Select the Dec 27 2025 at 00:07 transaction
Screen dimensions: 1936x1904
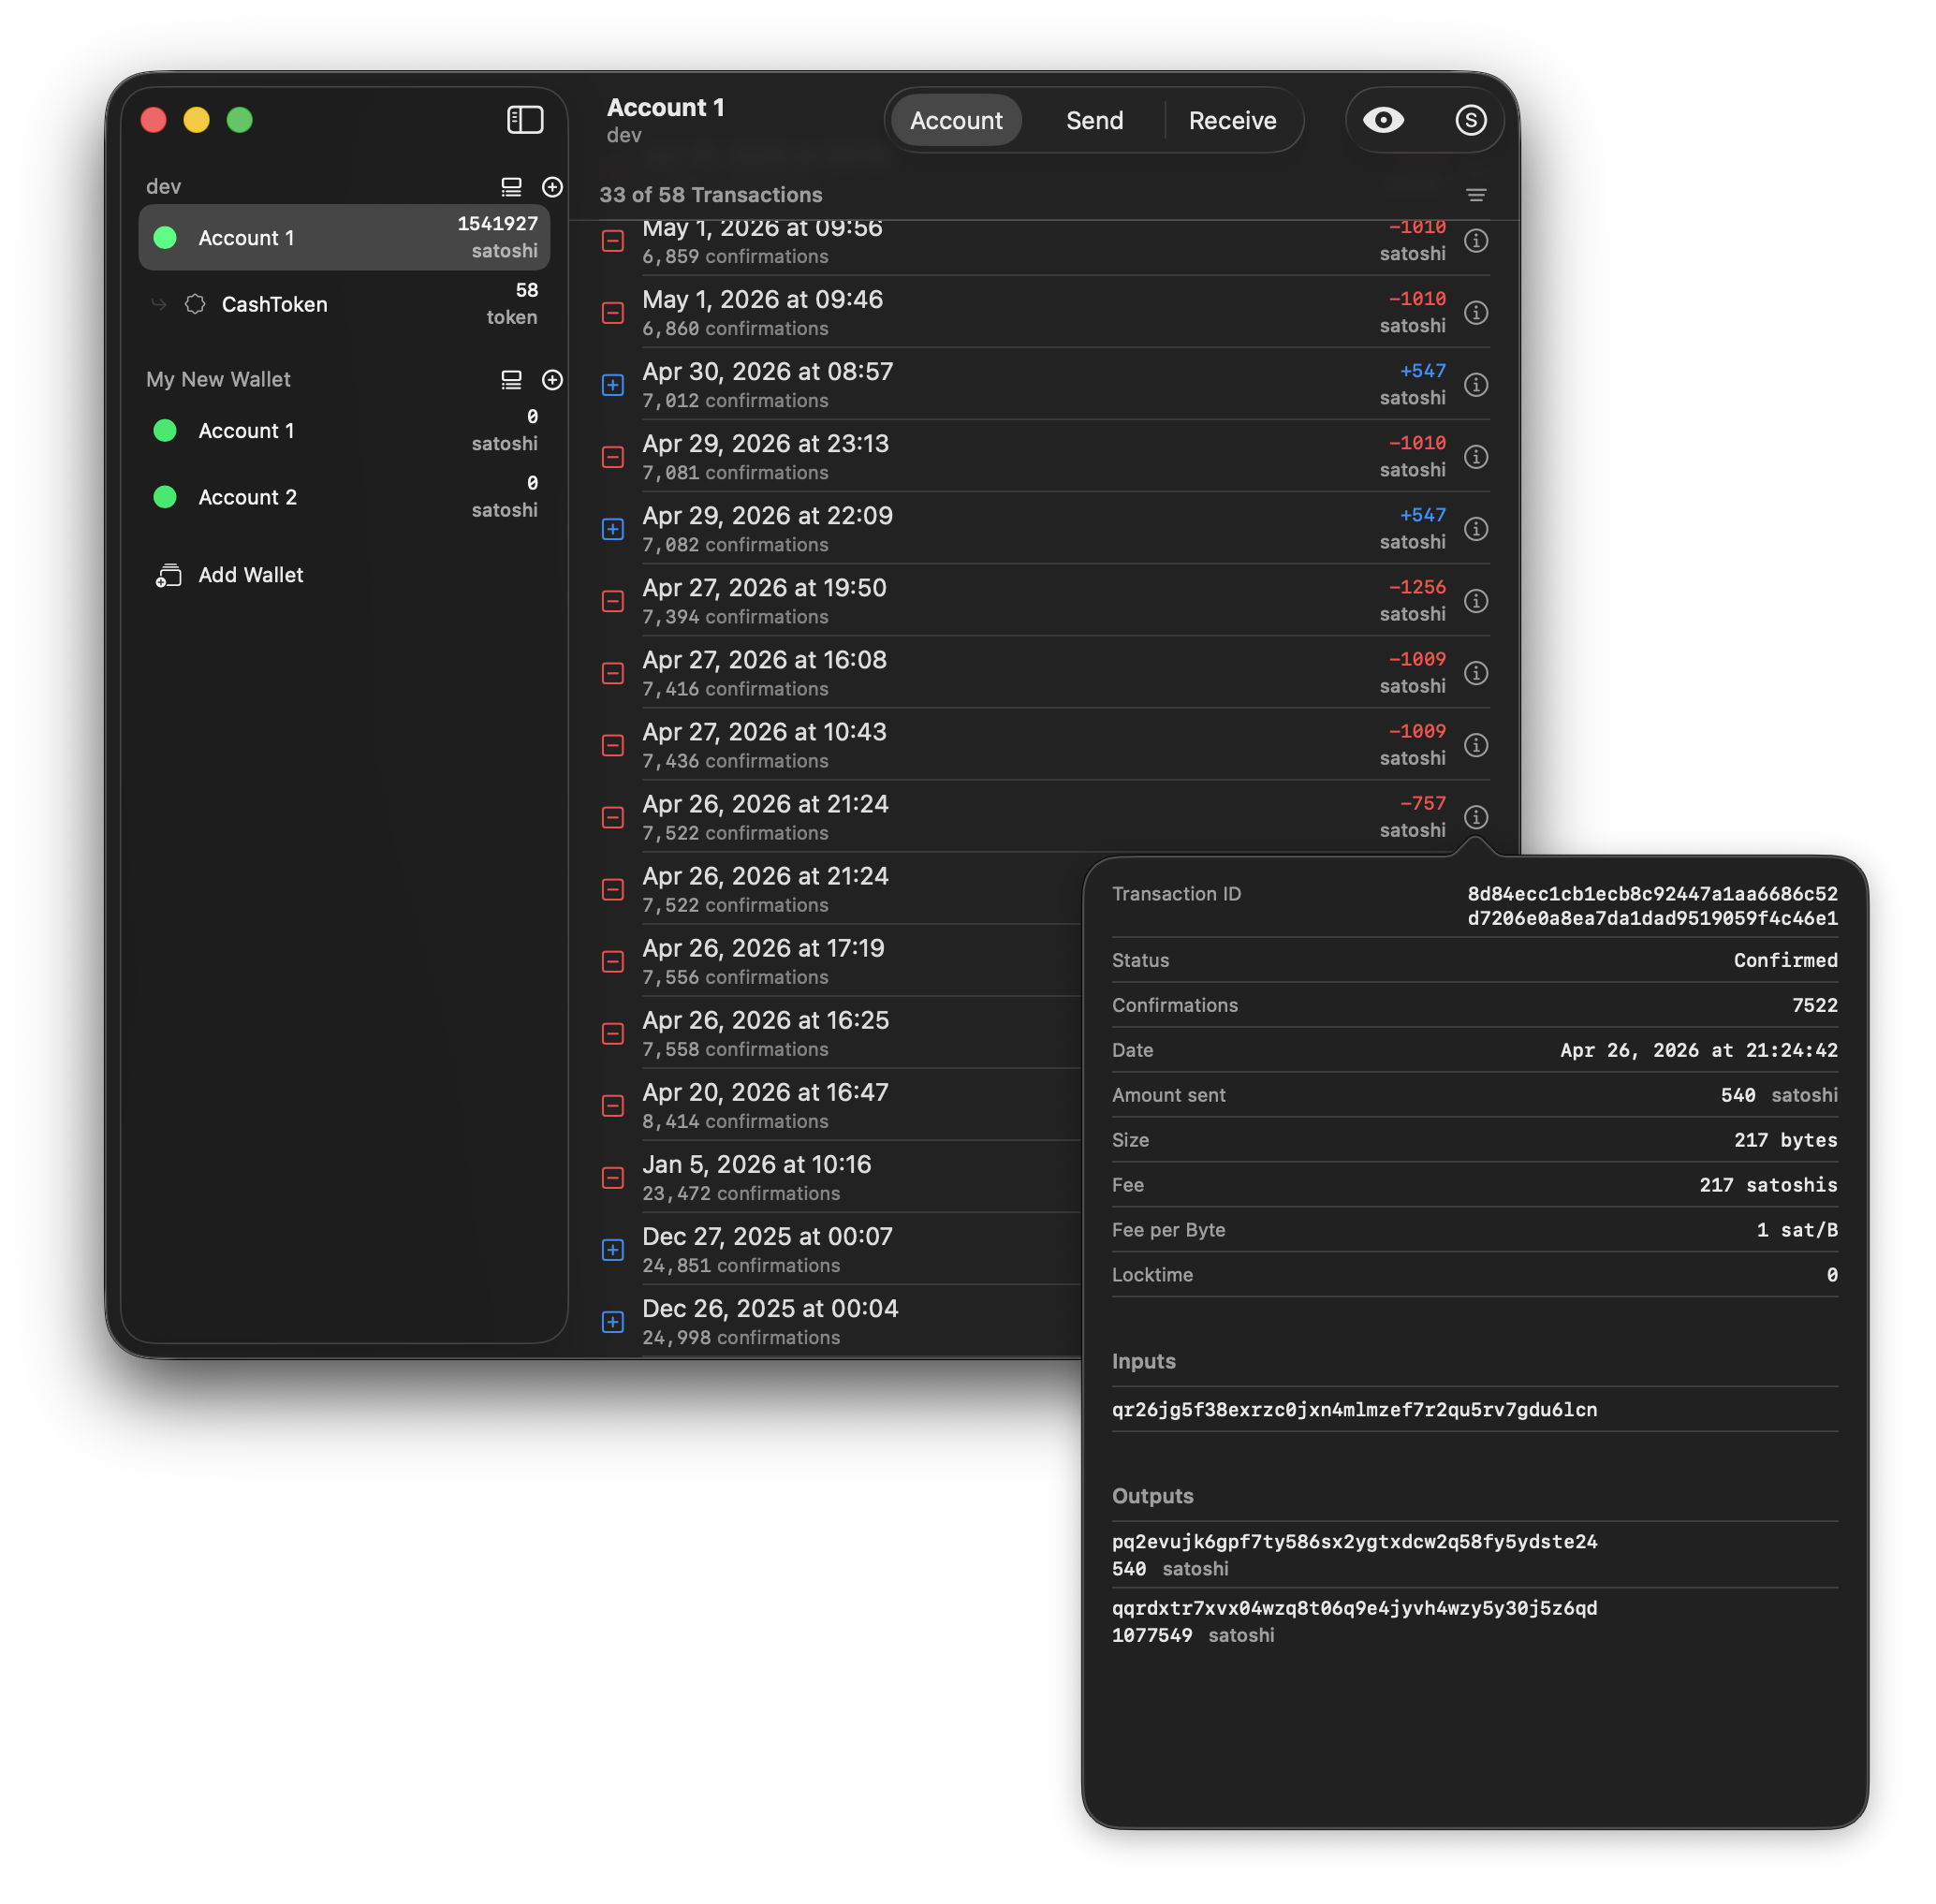840,1249
